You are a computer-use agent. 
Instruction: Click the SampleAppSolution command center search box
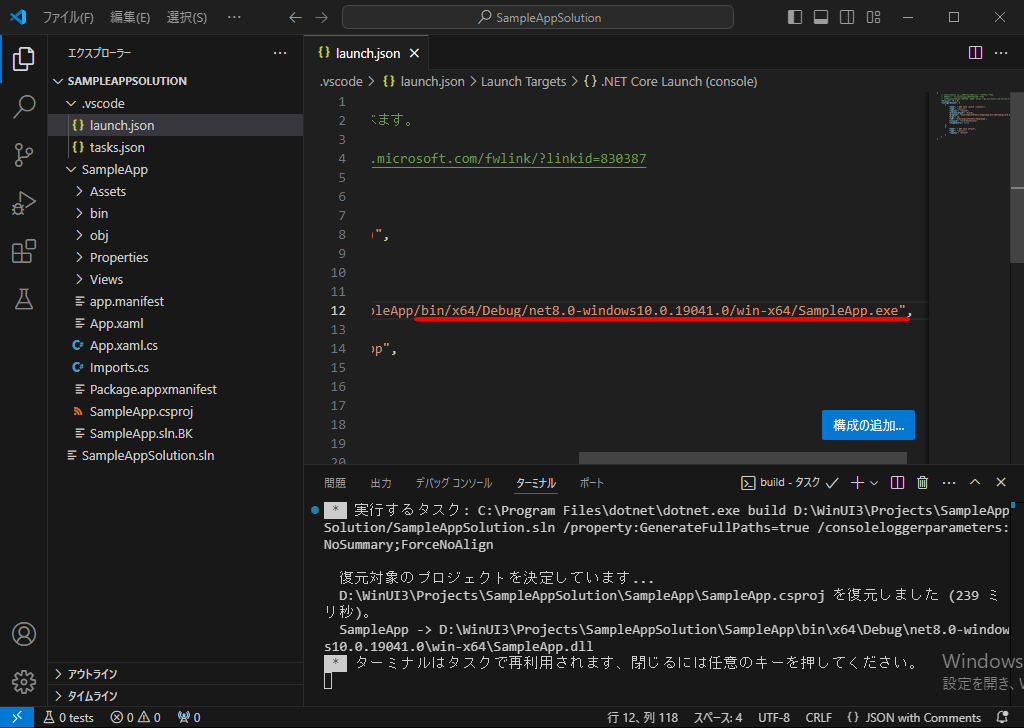(537, 18)
